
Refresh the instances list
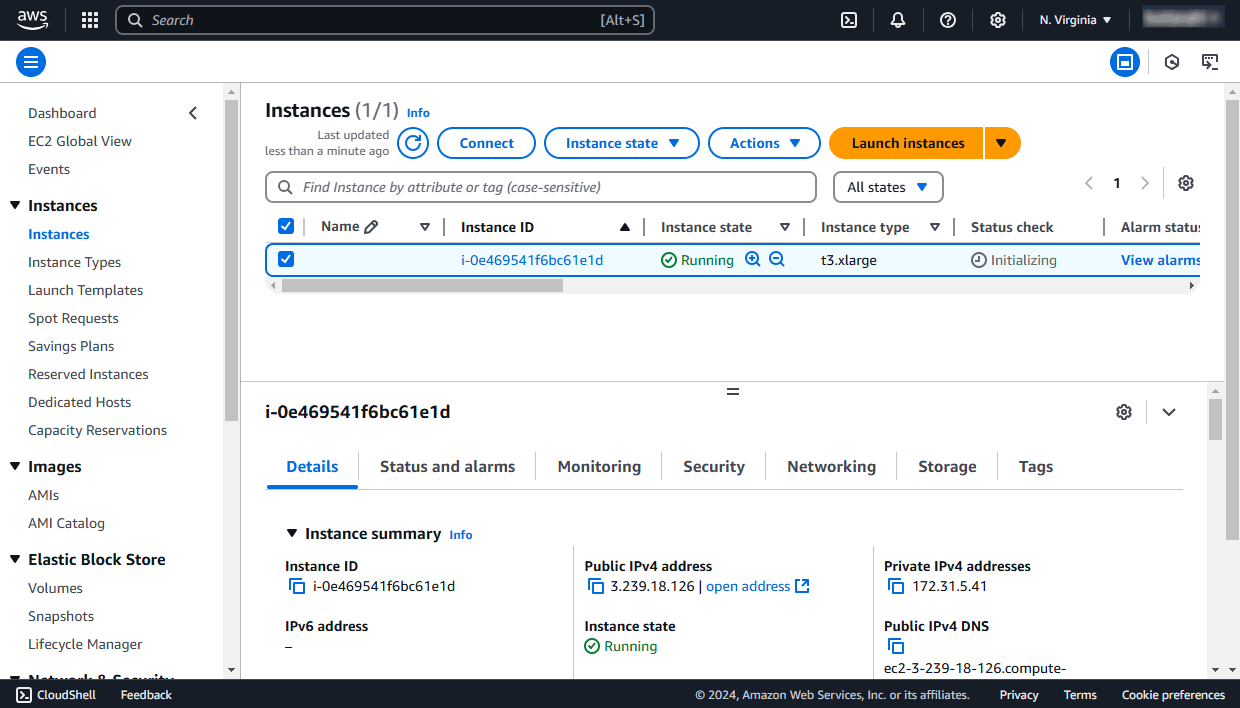[412, 142]
